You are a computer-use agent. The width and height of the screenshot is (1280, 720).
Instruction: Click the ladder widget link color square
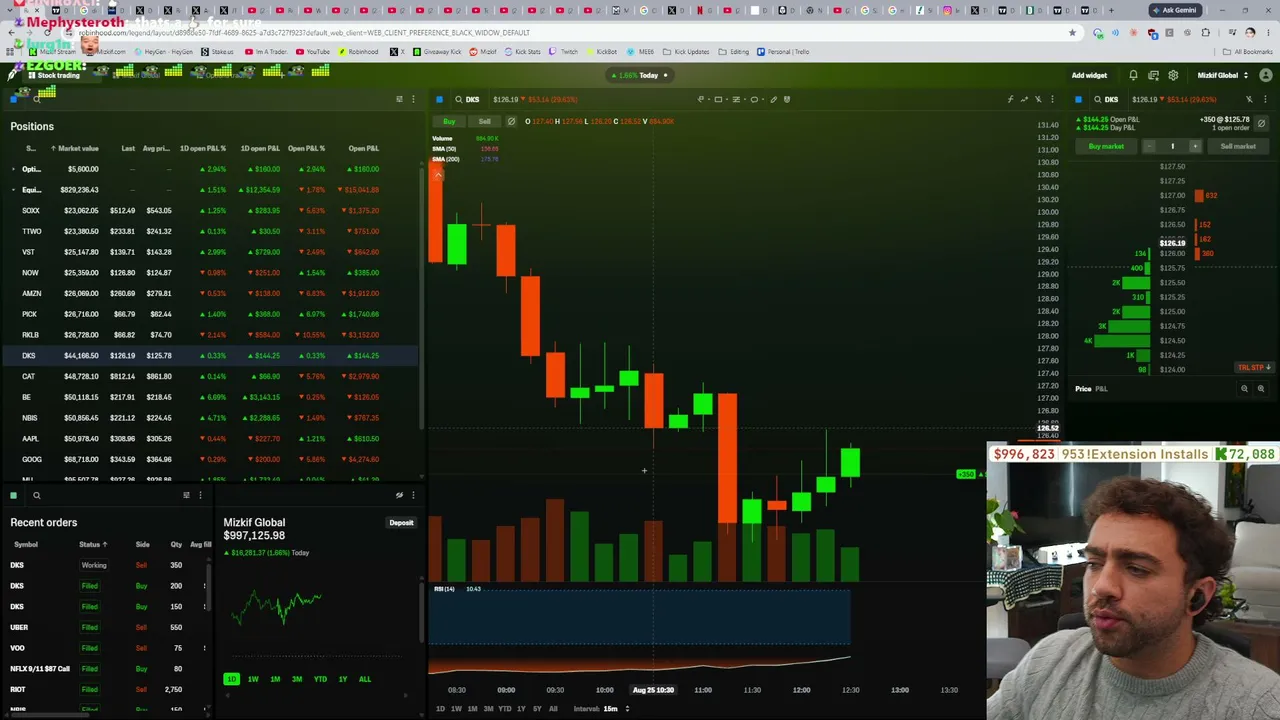1078,99
